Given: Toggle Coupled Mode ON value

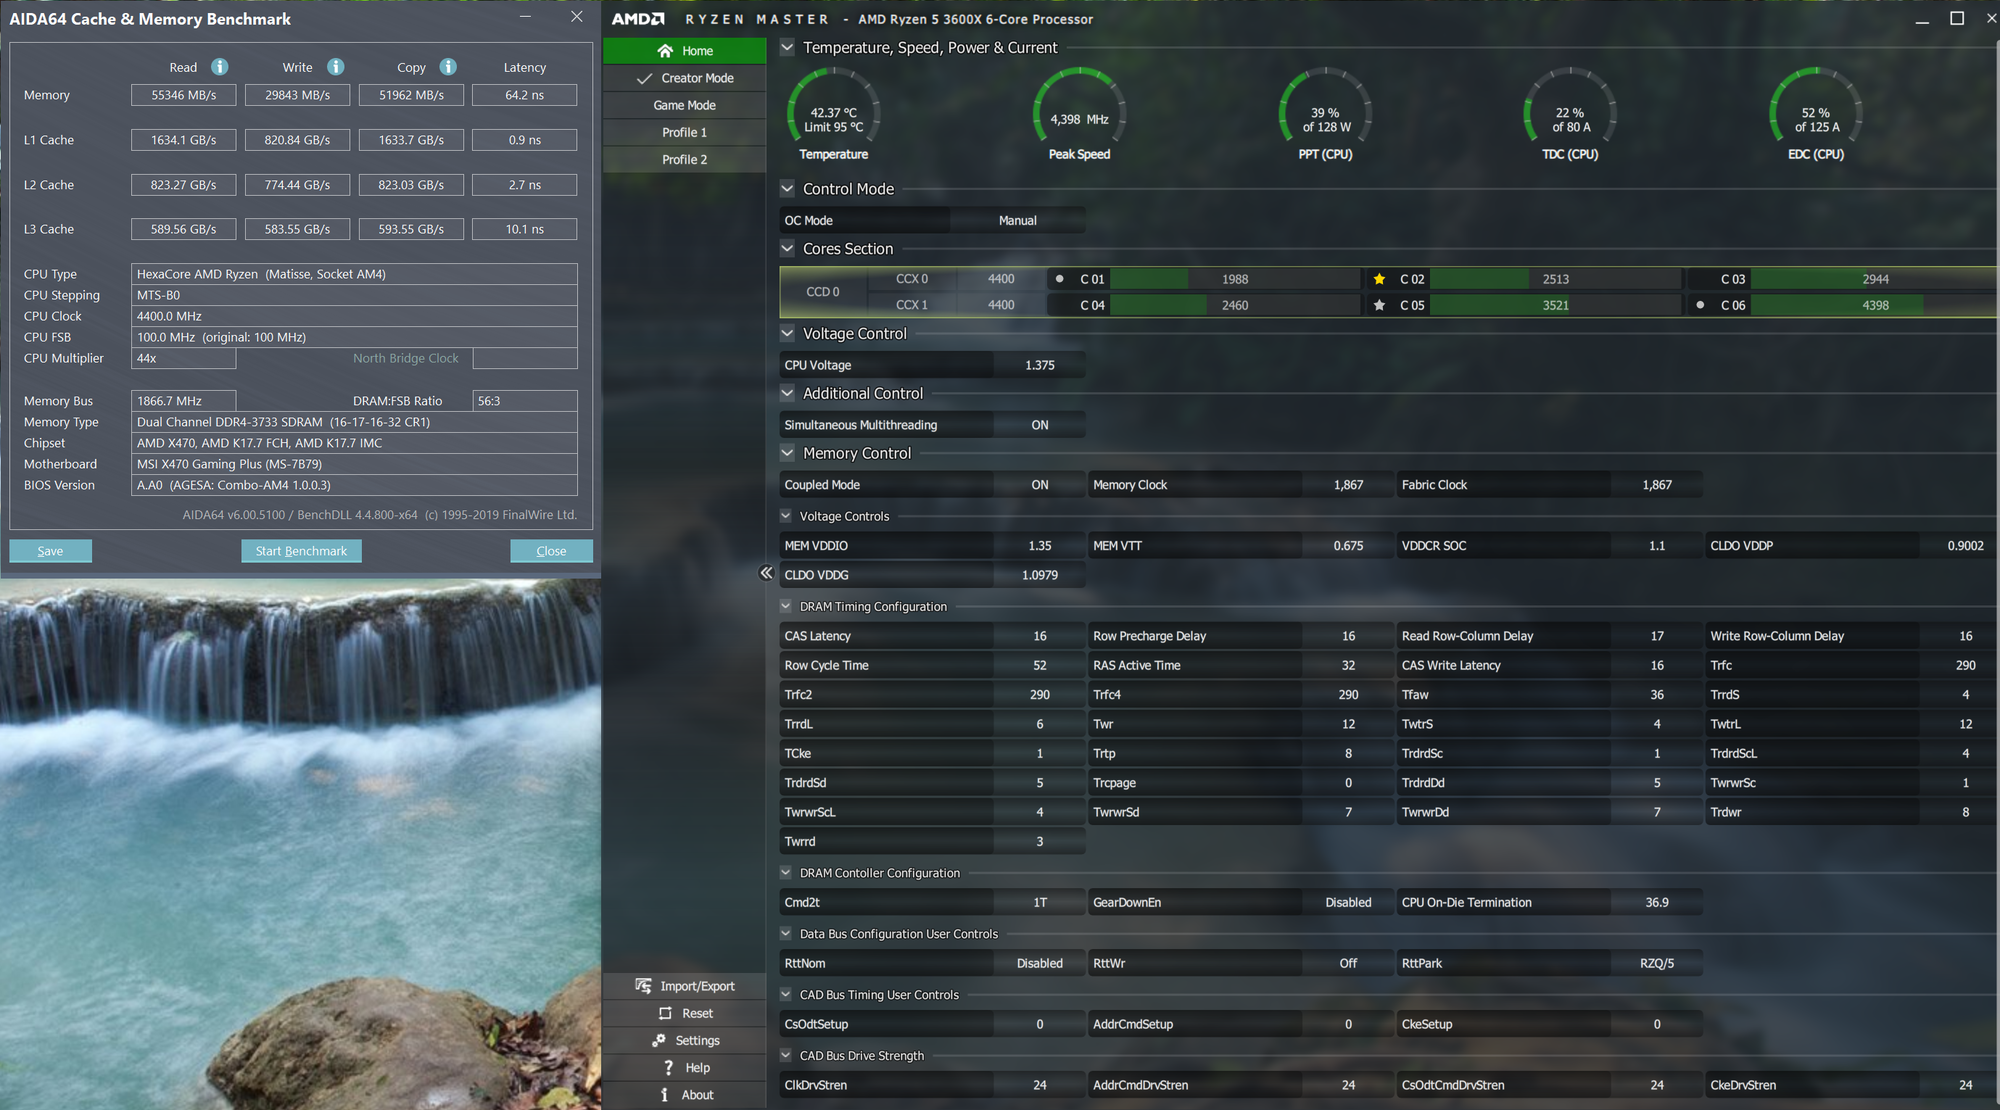Looking at the screenshot, I should click(1039, 485).
